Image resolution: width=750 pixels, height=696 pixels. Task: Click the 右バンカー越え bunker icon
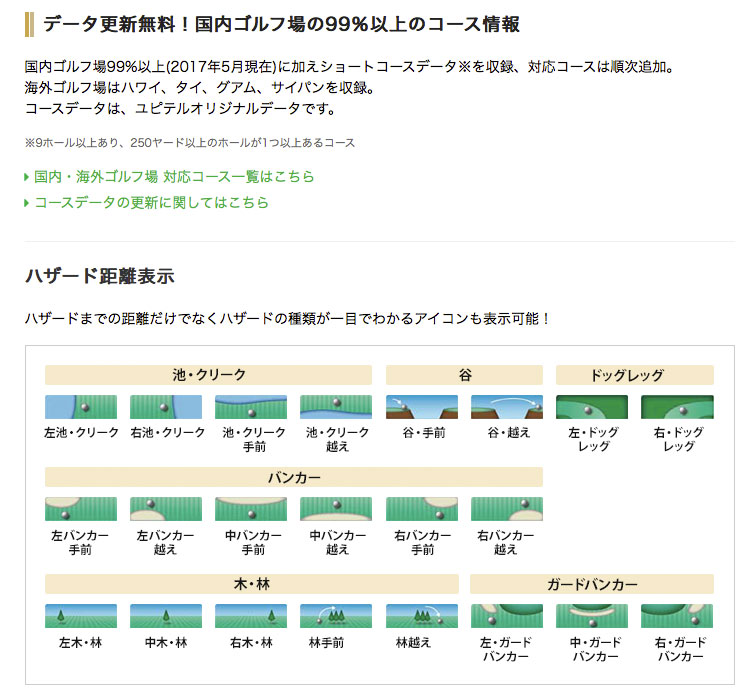click(507, 509)
